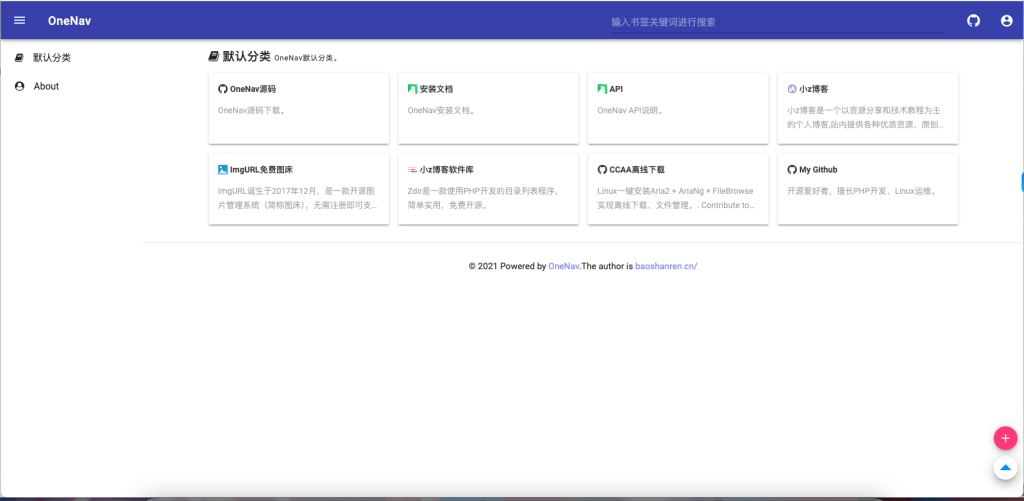Open the 小z博客软件库 card title
1024x501 pixels.
click(447, 169)
